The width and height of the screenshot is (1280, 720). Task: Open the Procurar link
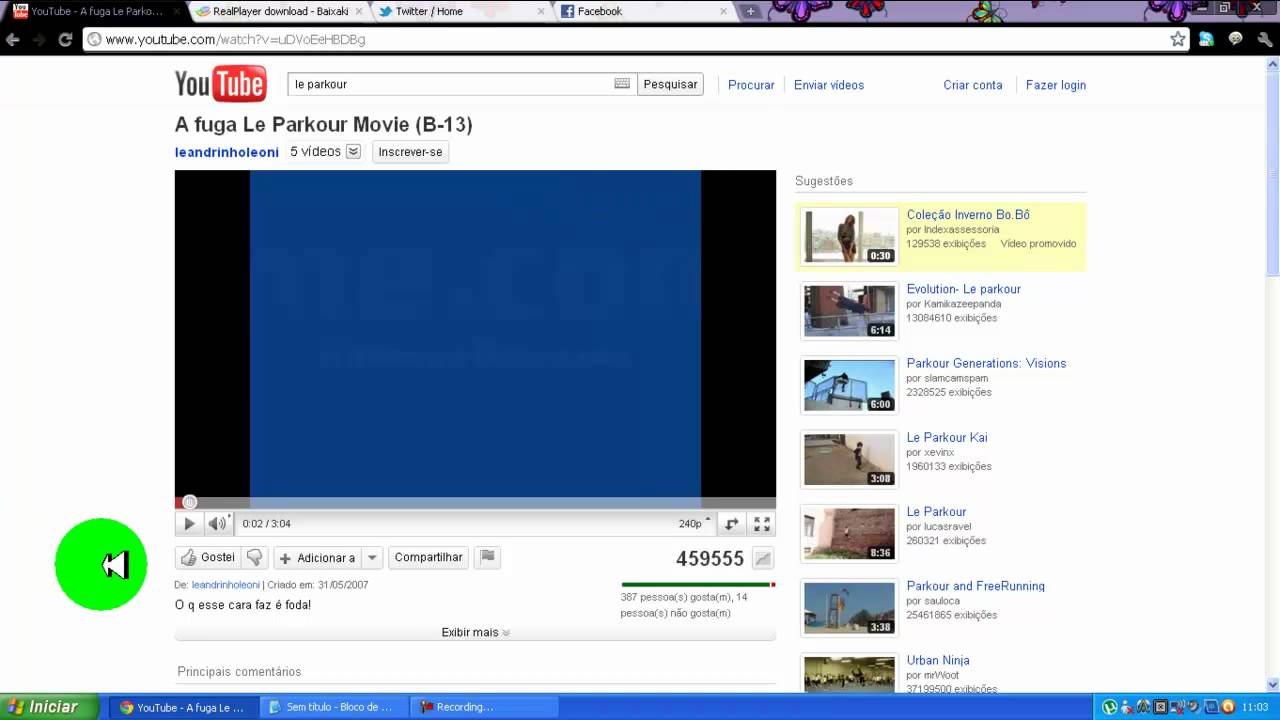click(751, 85)
